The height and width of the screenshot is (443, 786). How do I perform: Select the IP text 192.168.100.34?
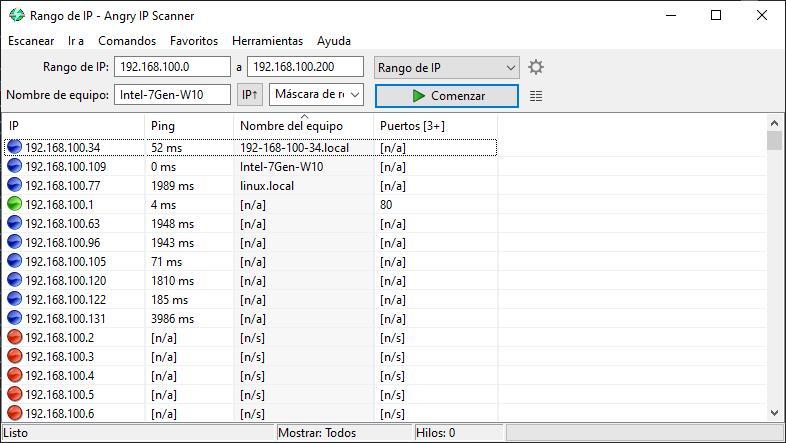point(63,148)
